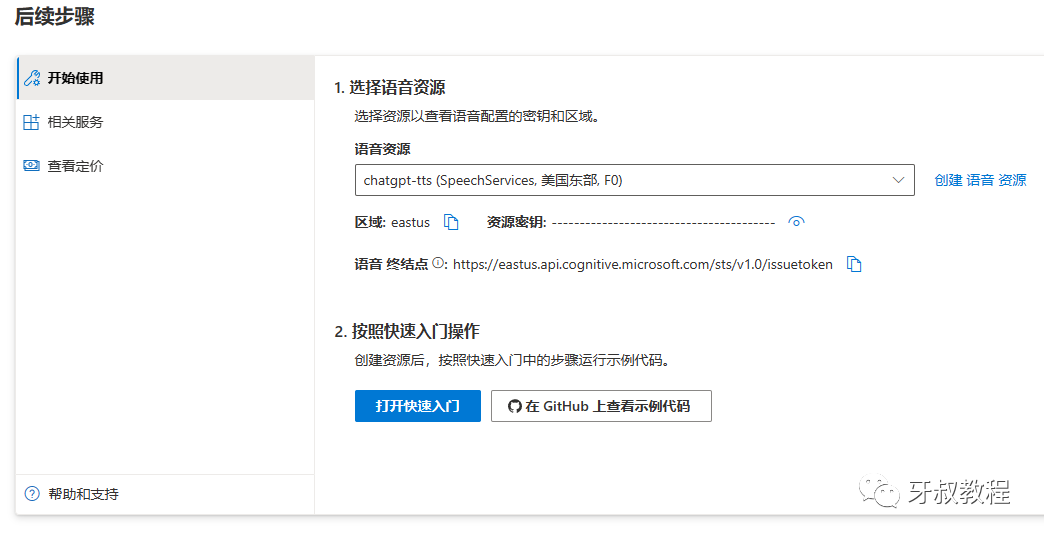
Task: Click the 打开快速入门 button
Action: point(417,406)
